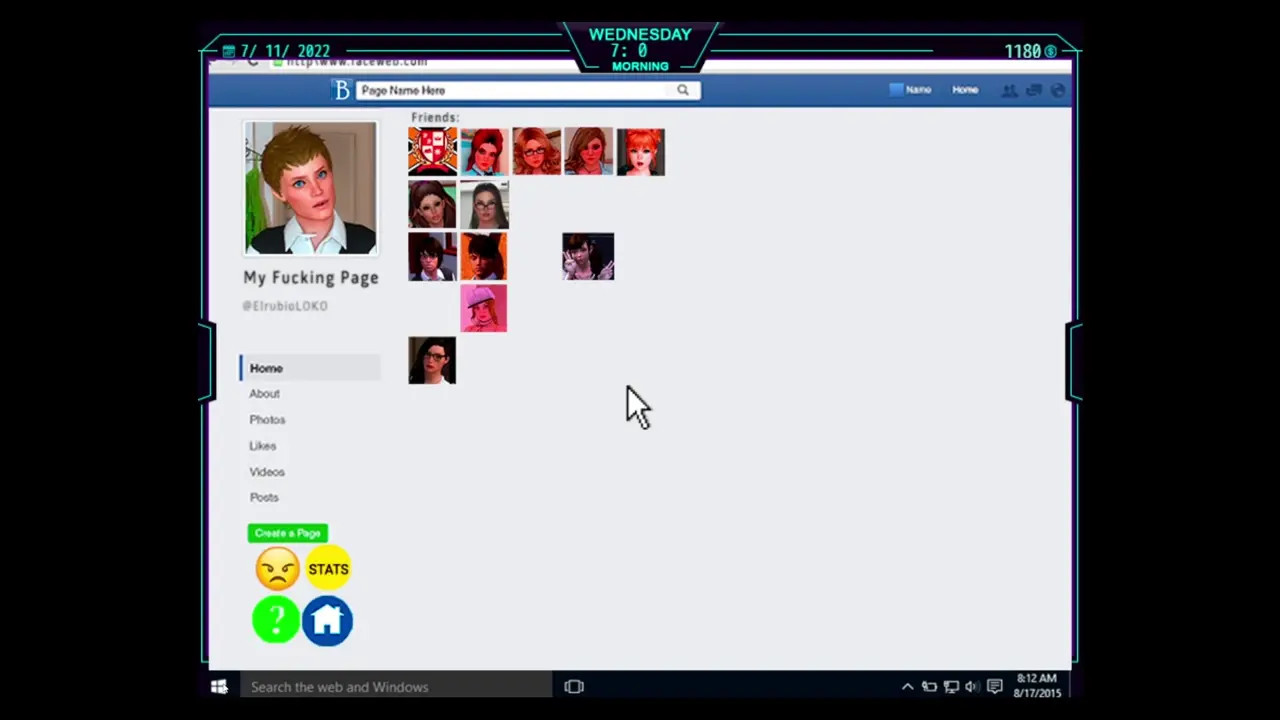
Task: Open the friend wearing a pink hat
Action: [484, 308]
